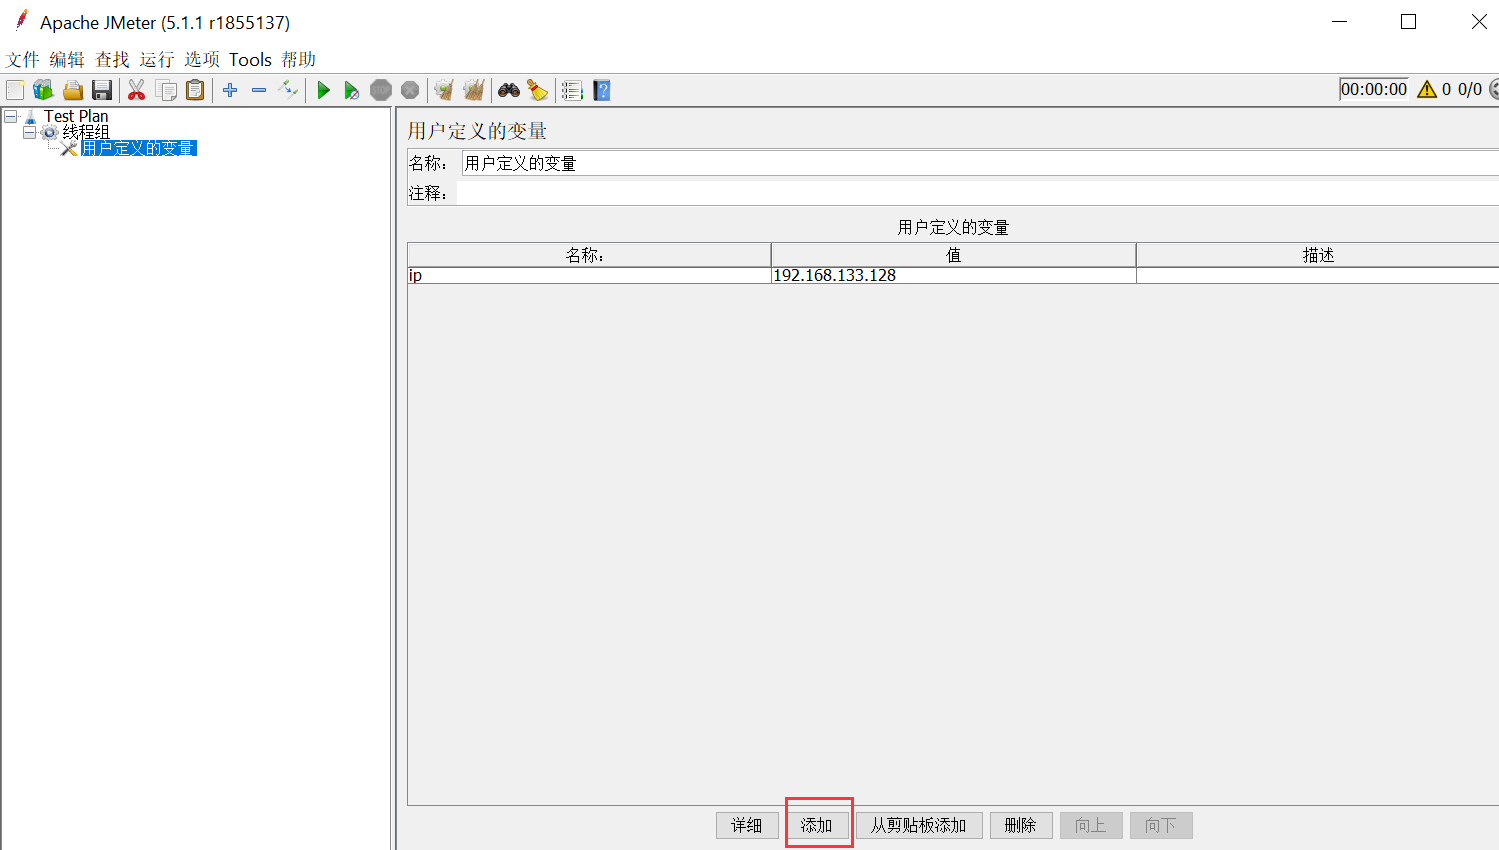Click the 线程组 gear icon
Image resolution: width=1499 pixels, height=850 pixels.
click(x=49, y=132)
